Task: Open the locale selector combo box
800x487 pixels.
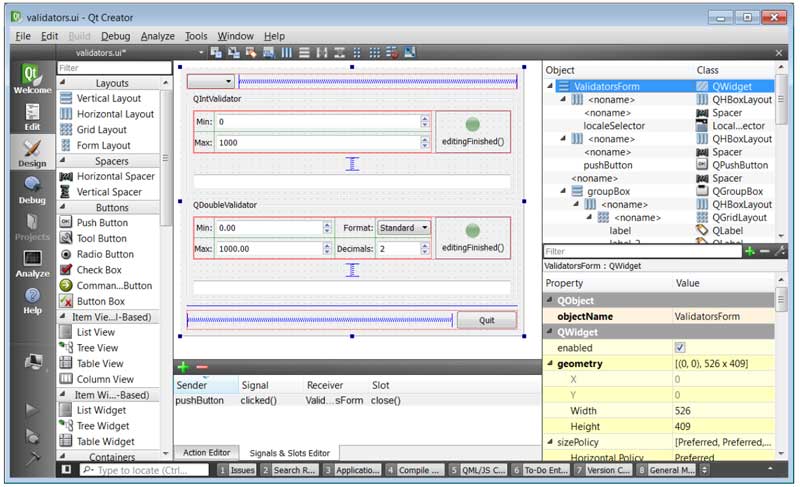Action: 211,81
